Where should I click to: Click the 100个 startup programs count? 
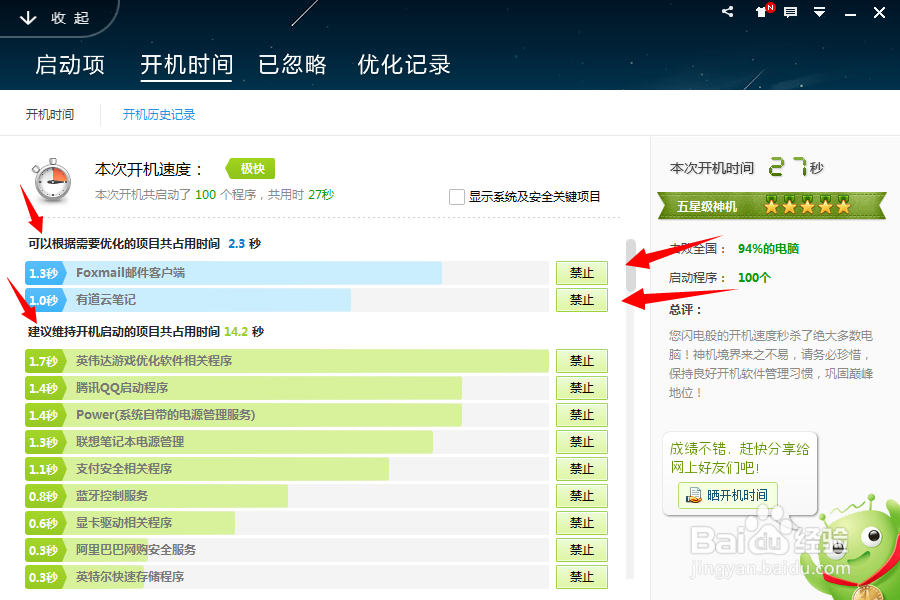754,278
